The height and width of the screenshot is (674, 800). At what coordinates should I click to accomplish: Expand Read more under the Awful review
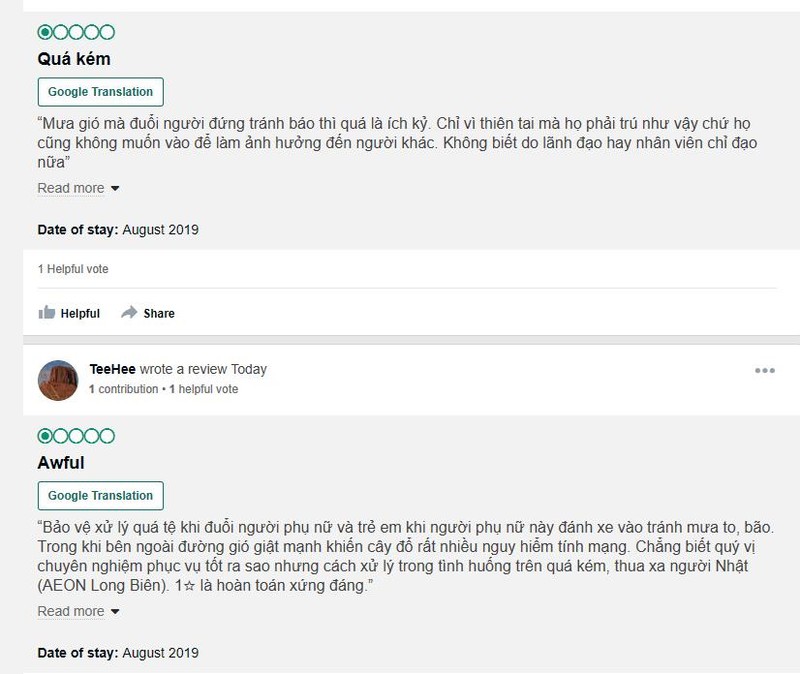point(71,611)
